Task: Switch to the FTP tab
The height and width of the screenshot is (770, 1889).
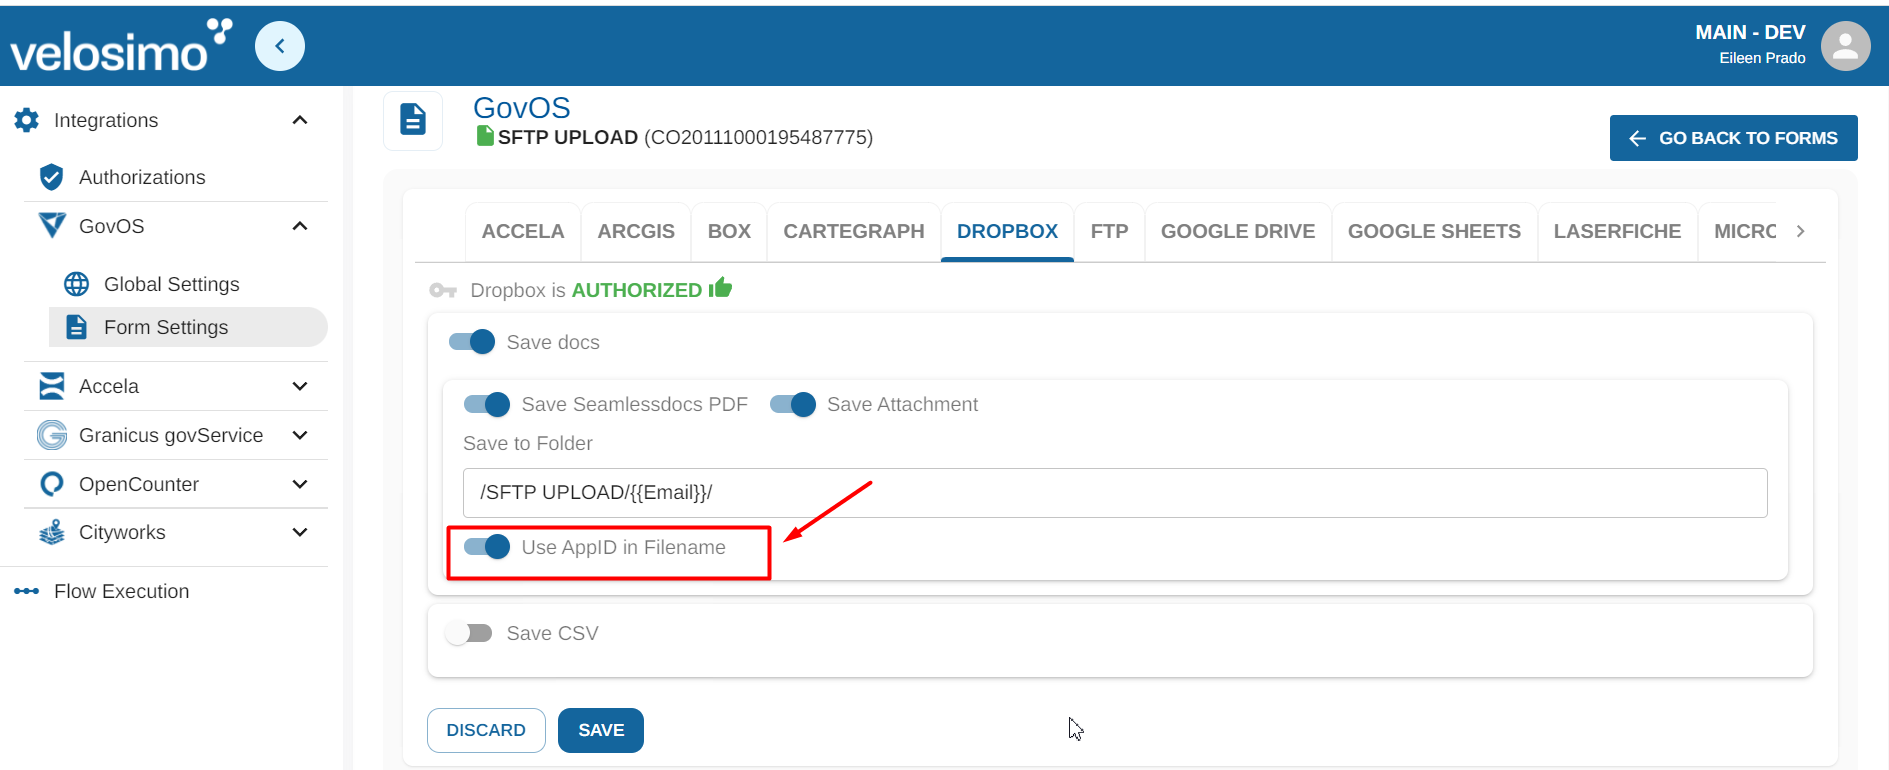Action: (x=1109, y=231)
